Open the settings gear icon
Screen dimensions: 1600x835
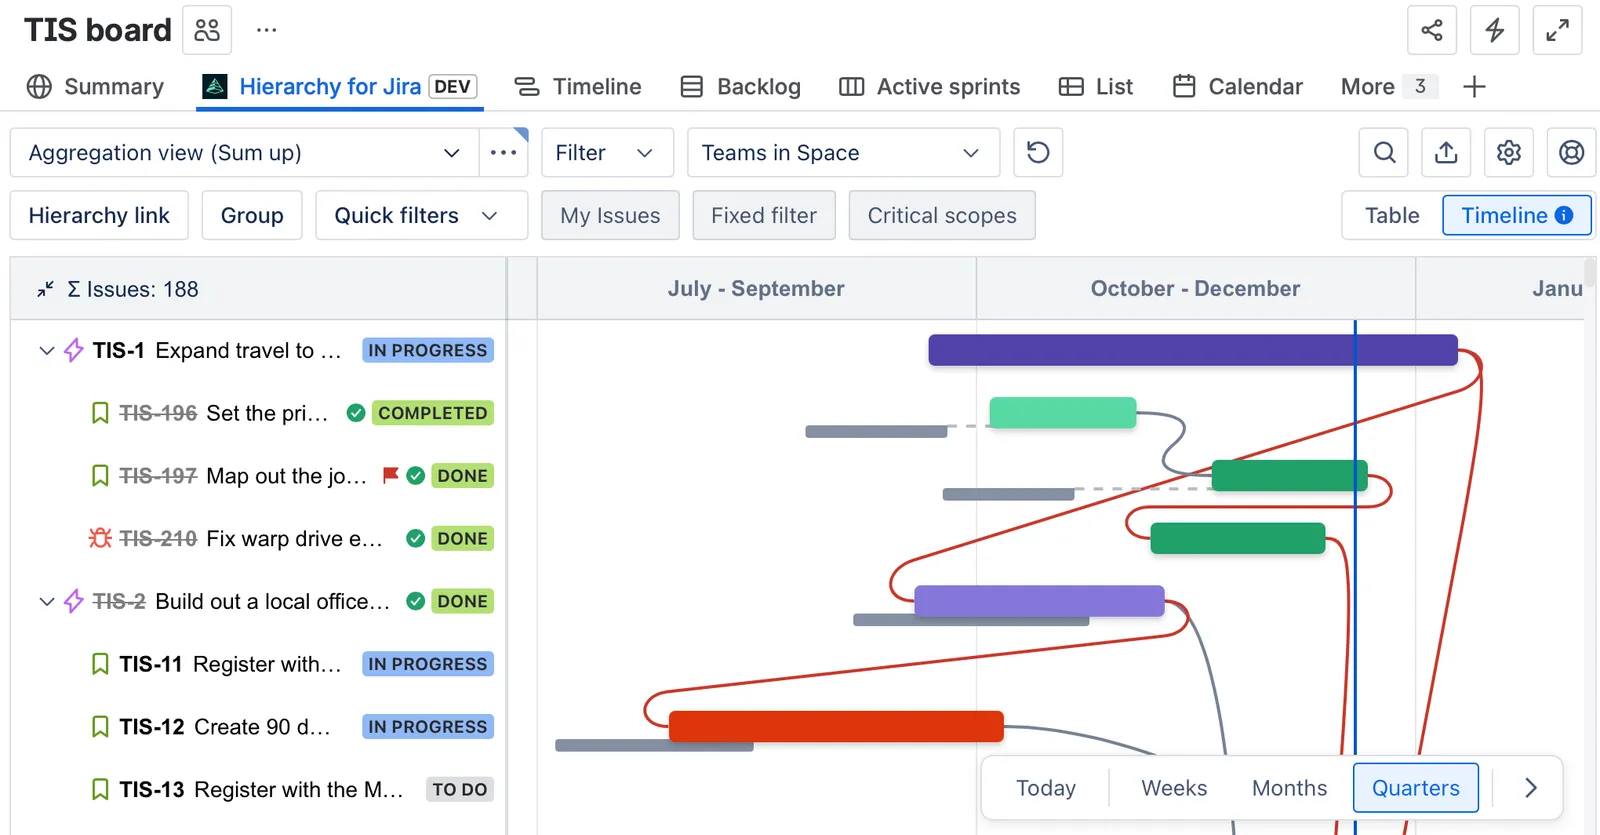(x=1509, y=153)
